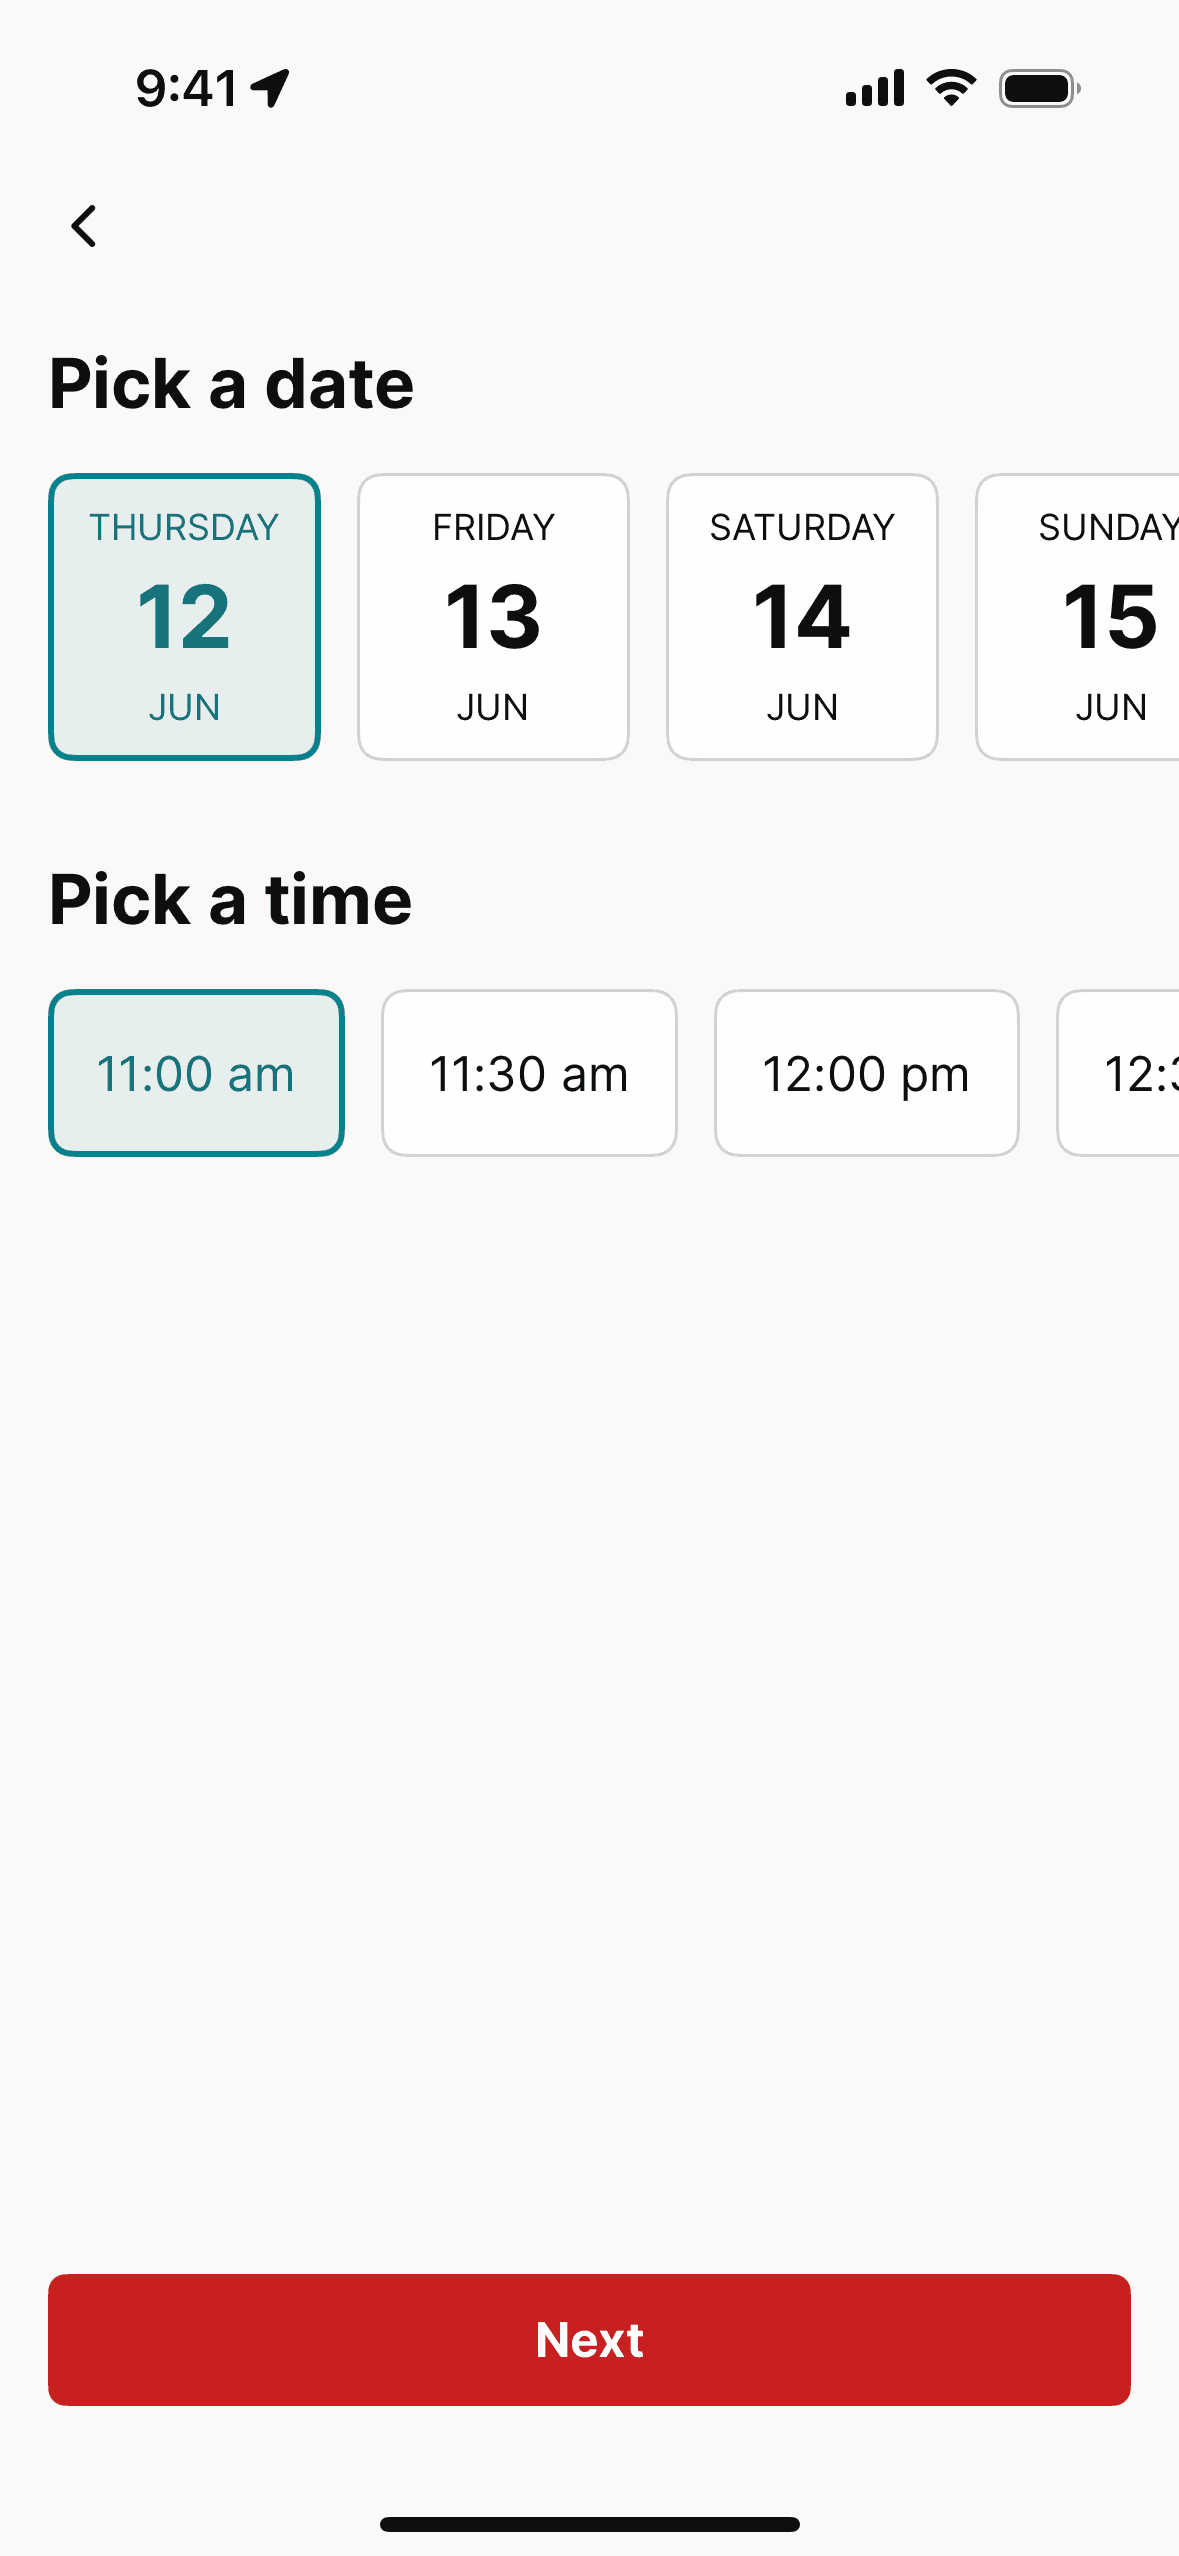1179x2556 pixels.
Task: Tap the home indicator bar
Action: pyautogui.click(x=589, y=2524)
